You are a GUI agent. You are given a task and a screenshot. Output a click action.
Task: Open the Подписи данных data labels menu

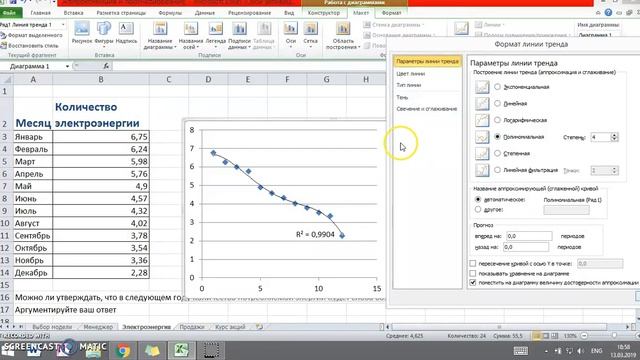pos(239,36)
